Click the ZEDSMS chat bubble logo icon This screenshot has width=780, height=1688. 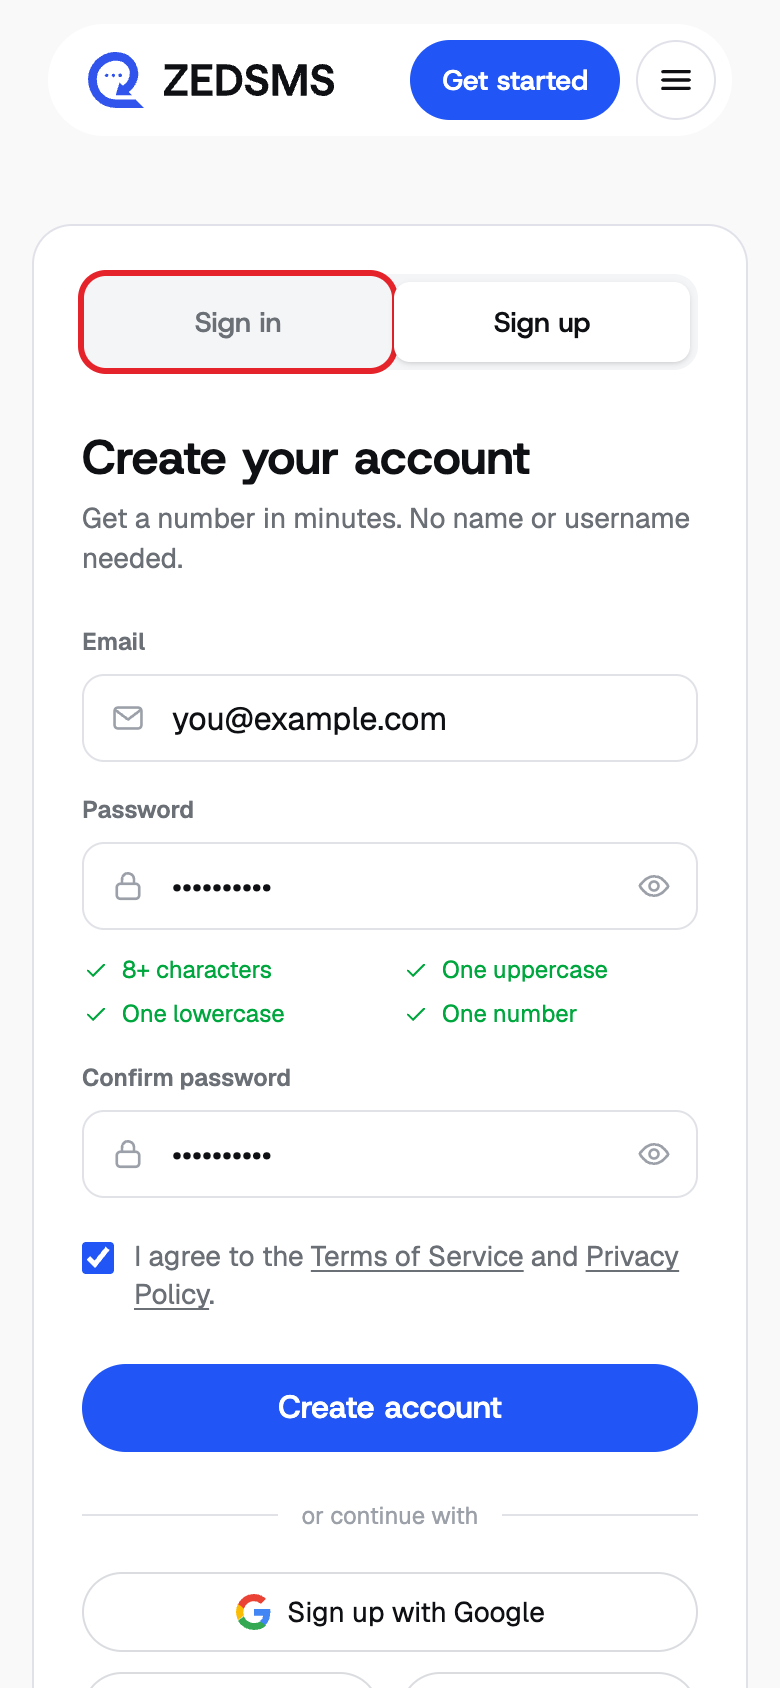[116, 80]
